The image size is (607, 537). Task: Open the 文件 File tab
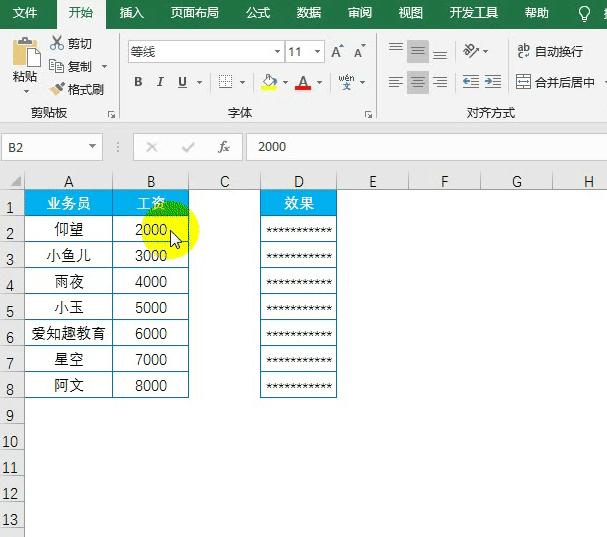click(25, 13)
